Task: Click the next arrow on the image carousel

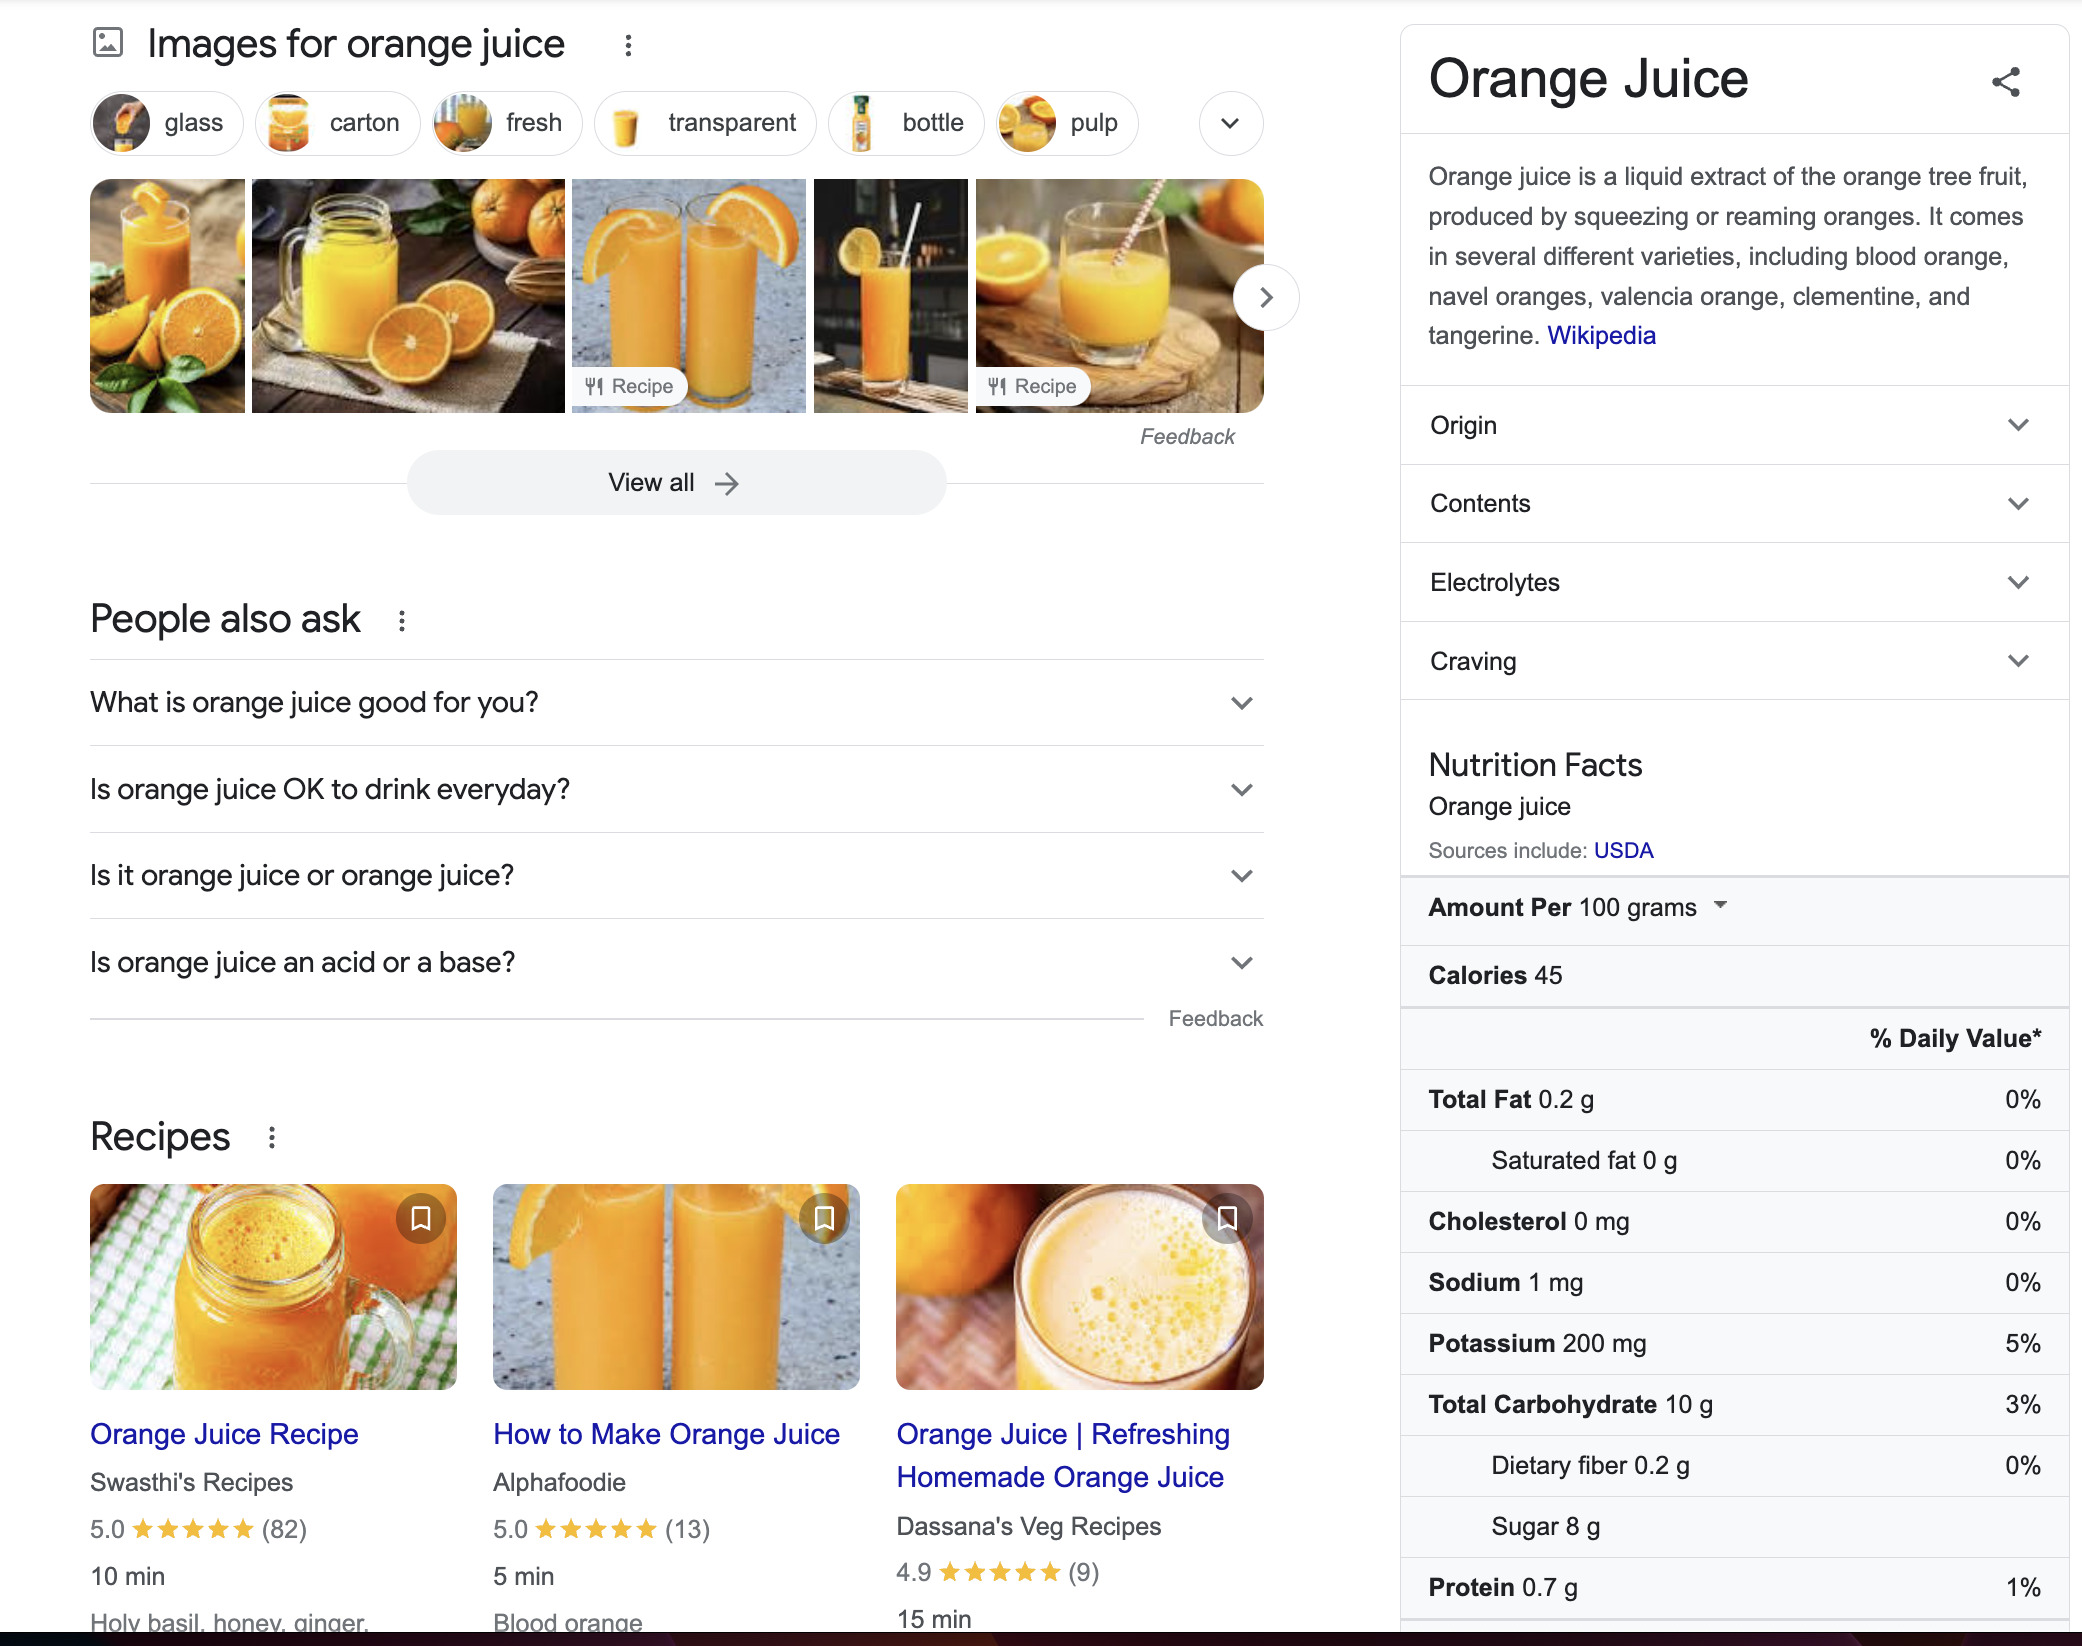Action: click(x=1266, y=297)
